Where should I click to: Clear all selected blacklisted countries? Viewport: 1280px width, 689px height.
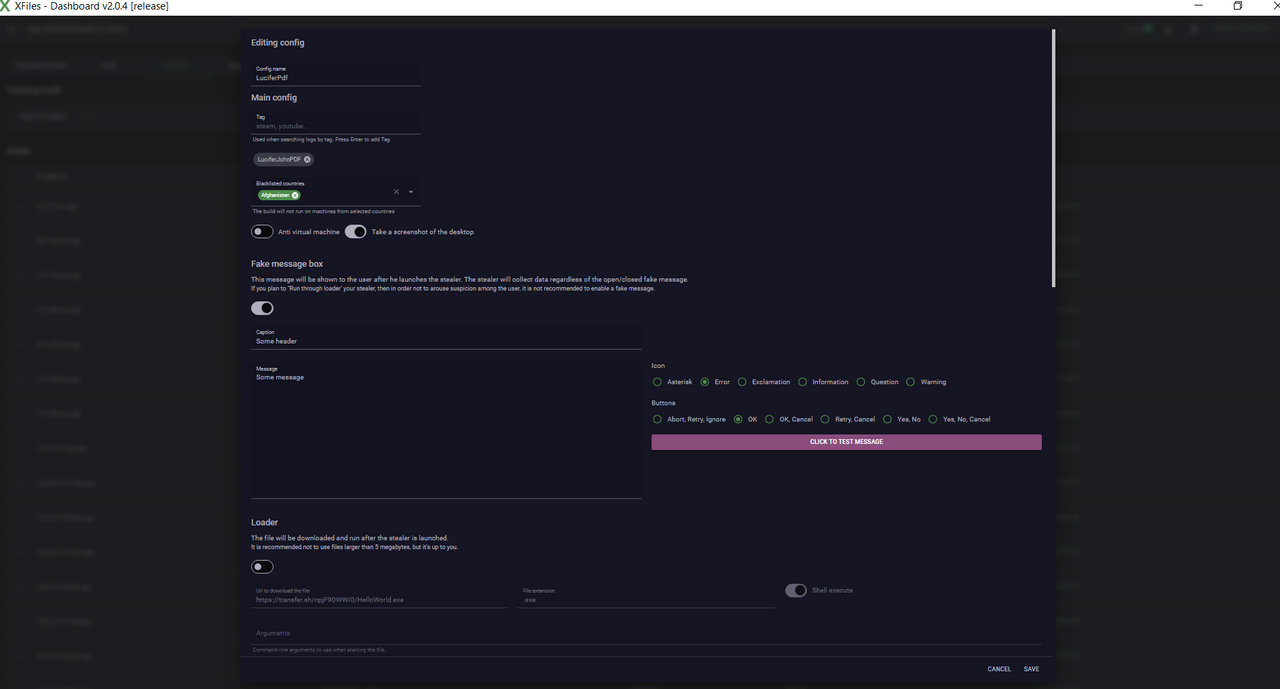pyautogui.click(x=396, y=192)
